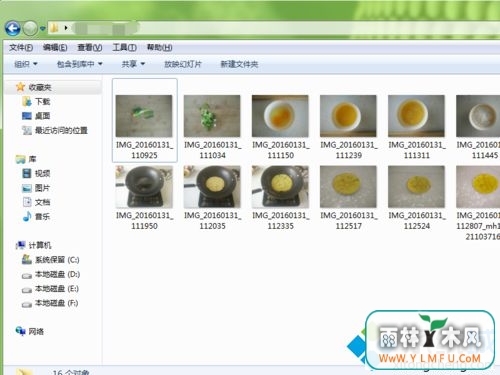Open the 文件(F) menu
This screenshot has height=375, width=500.
21,48
